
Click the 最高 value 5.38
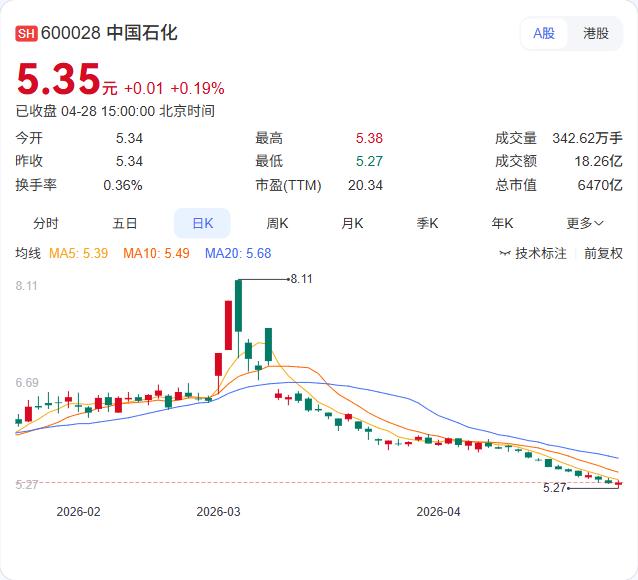(x=369, y=138)
